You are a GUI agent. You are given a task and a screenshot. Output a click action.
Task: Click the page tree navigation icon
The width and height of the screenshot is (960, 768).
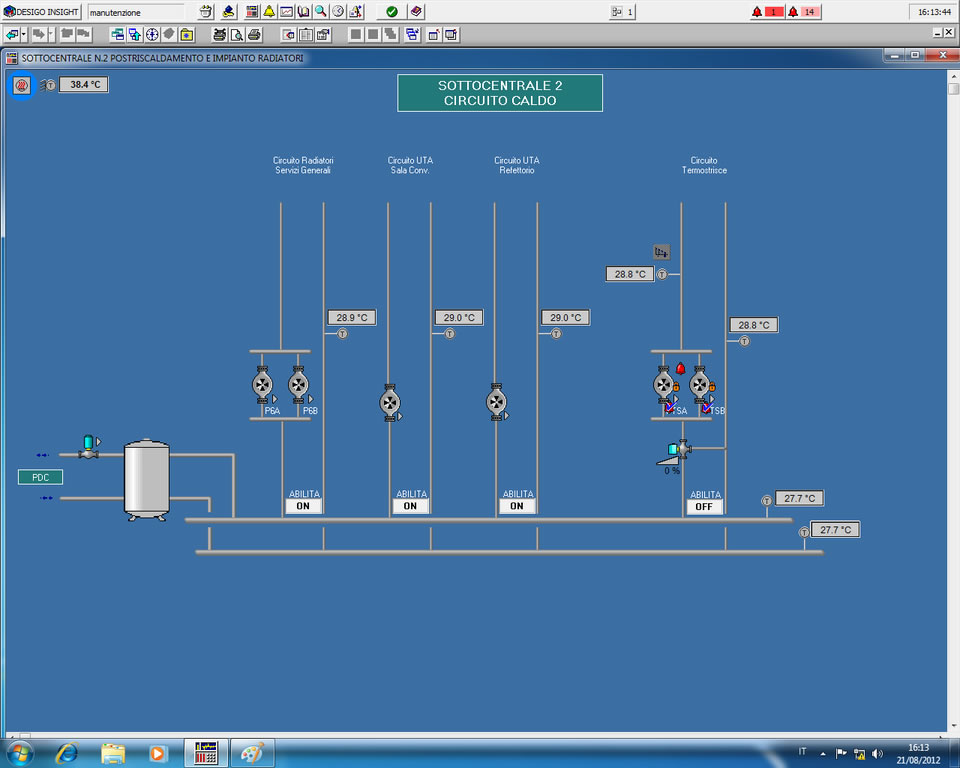(x=118, y=34)
